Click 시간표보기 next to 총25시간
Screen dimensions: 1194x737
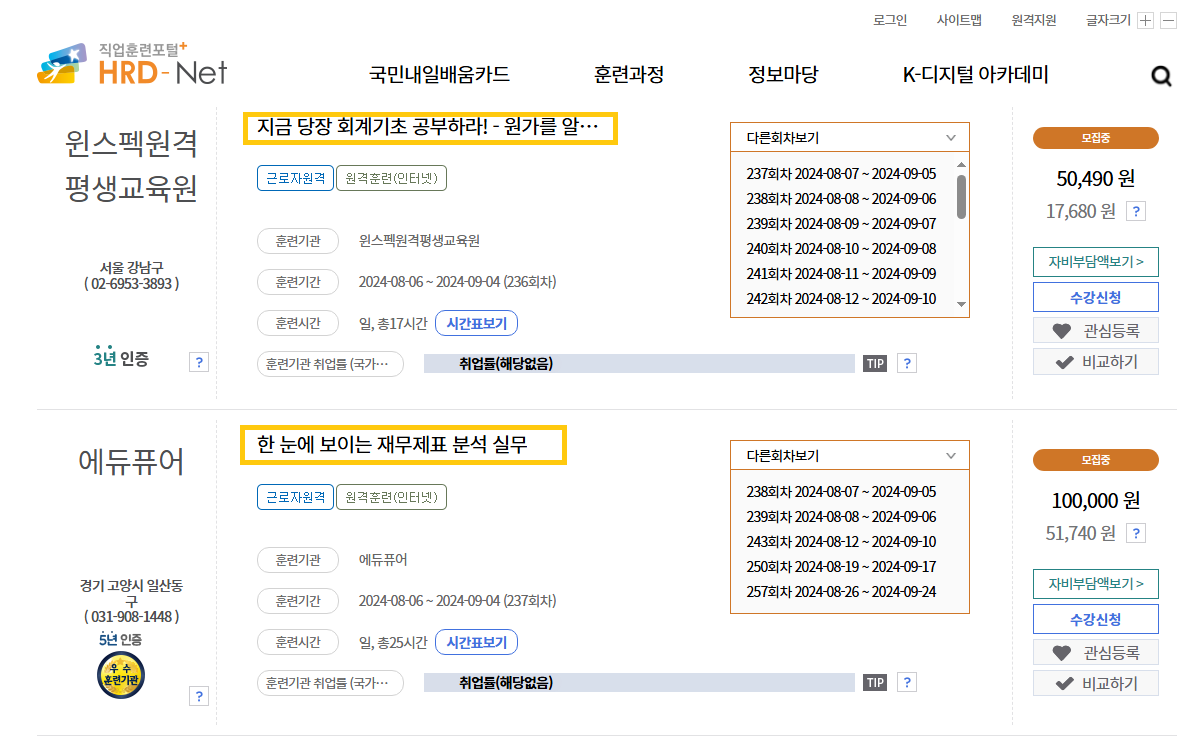click(477, 643)
